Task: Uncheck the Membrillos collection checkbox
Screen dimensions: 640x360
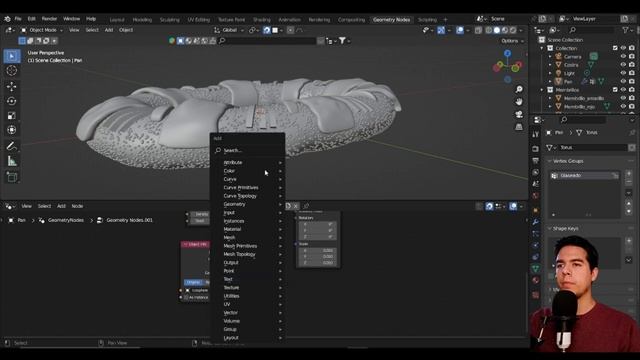Action: 615,90
